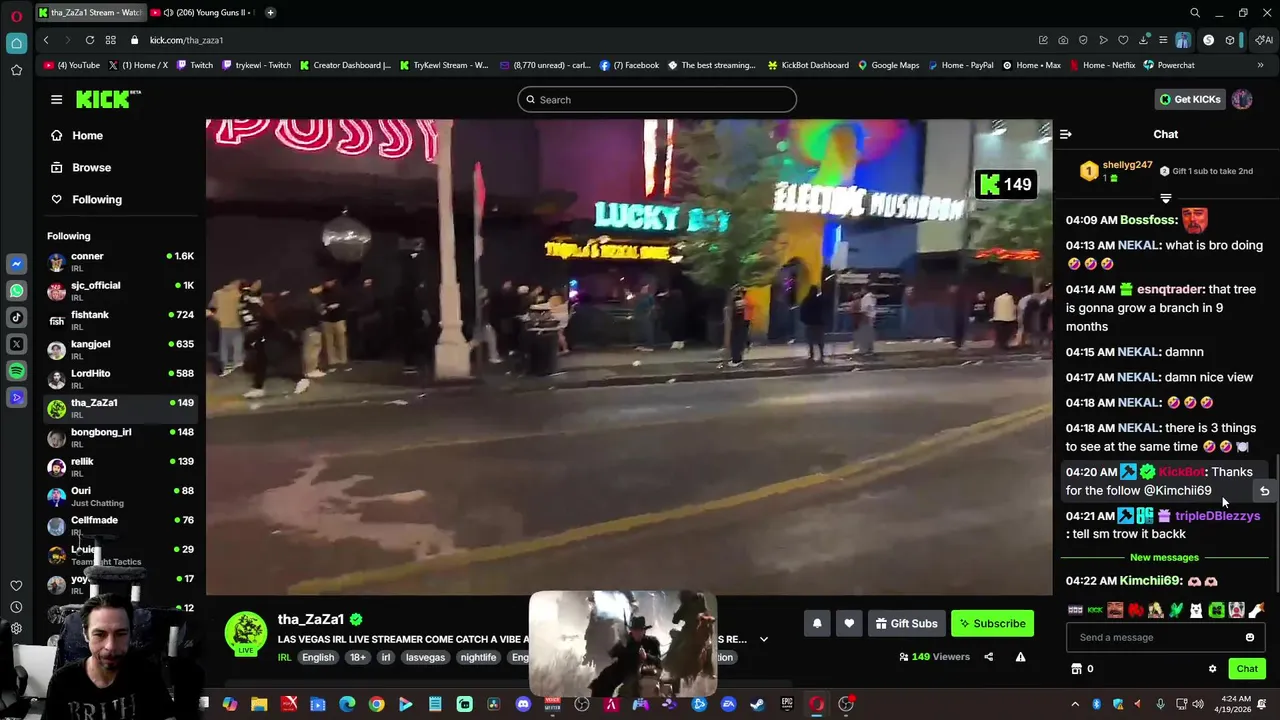Open the Home - Netflix bookmark
The height and width of the screenshot is (720, 1280).
tap(1101, 65)
